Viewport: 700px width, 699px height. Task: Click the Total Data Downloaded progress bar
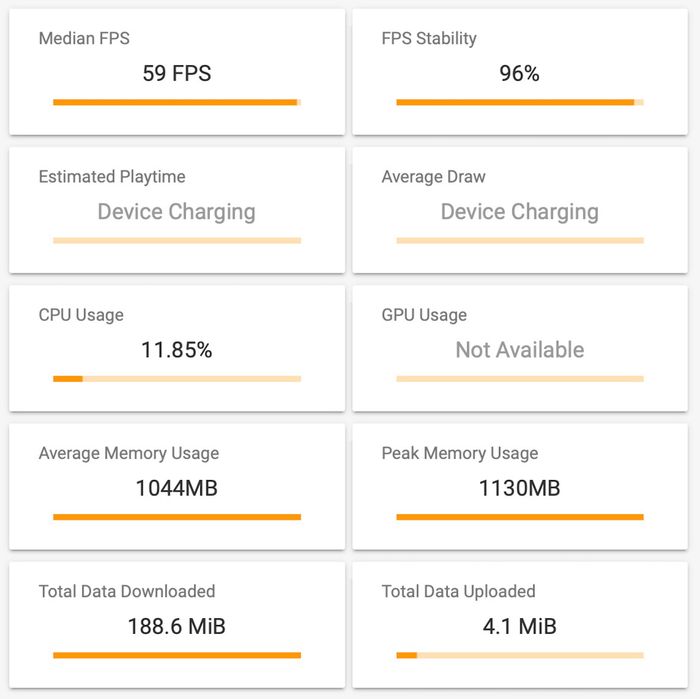[x=177, y=655]
